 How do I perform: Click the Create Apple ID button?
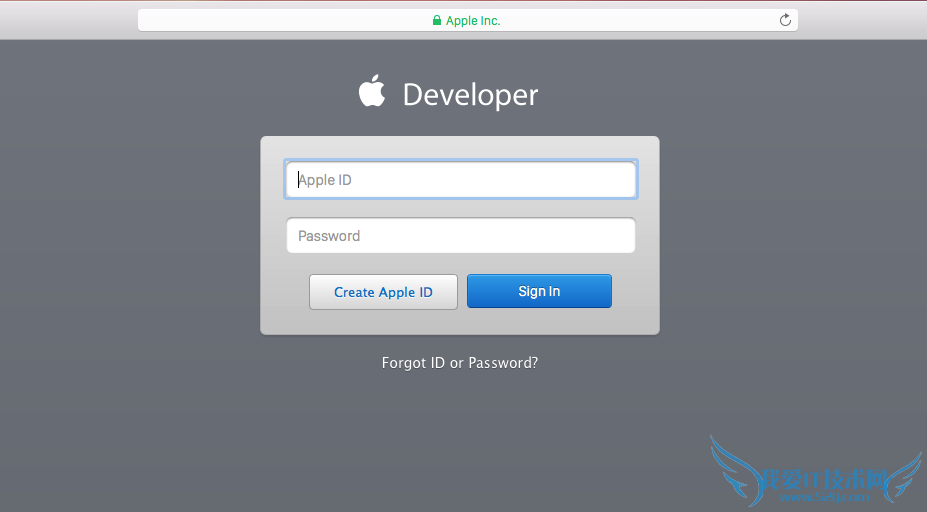[x=383, y=291]
